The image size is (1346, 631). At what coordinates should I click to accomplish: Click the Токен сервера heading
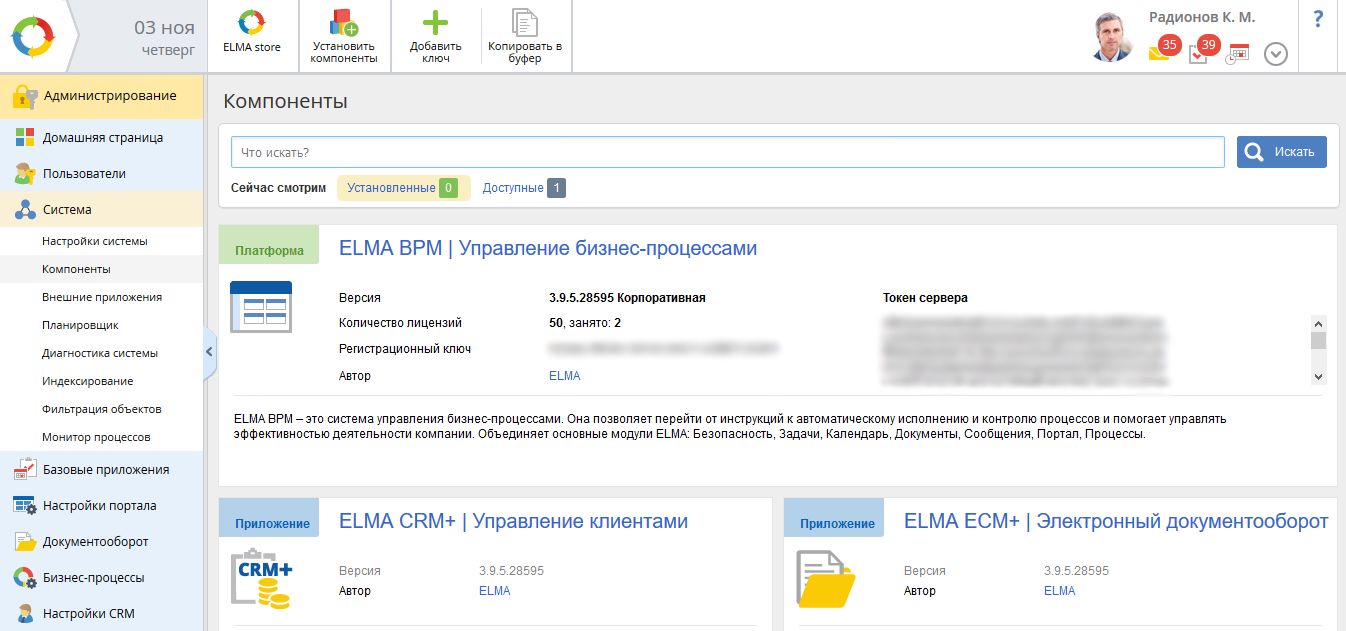pyautogui.click(x=925, y=298)
